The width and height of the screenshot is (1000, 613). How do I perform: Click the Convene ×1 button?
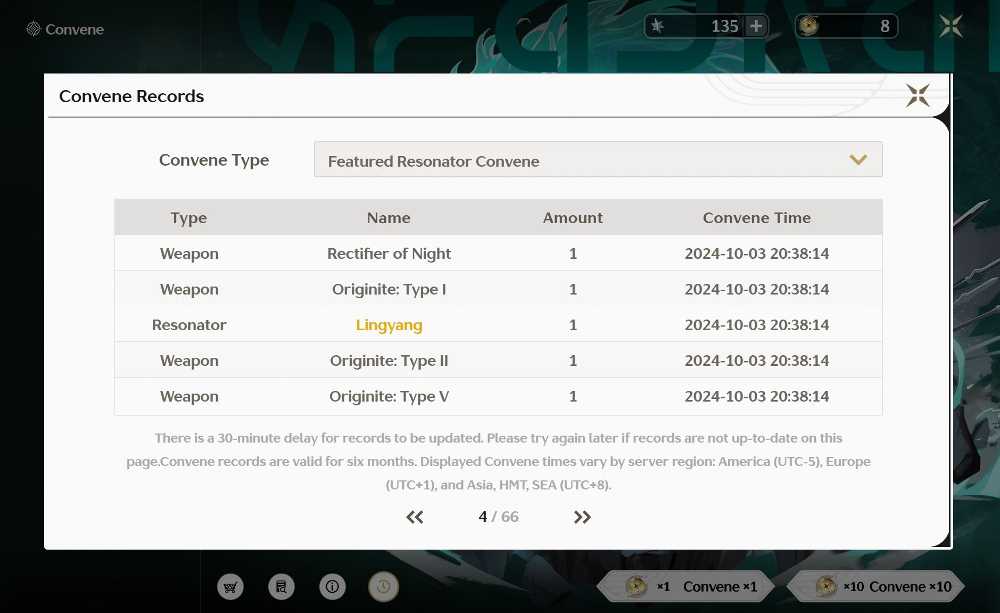[686, 586]
